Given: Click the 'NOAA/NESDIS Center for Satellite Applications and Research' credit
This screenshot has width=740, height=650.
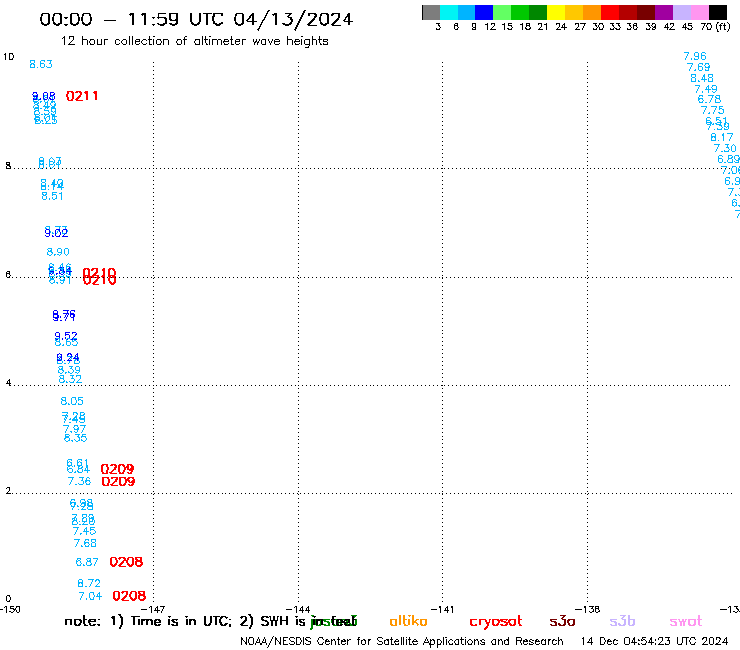Looking at the screenshot, I should tap(402, 642).
